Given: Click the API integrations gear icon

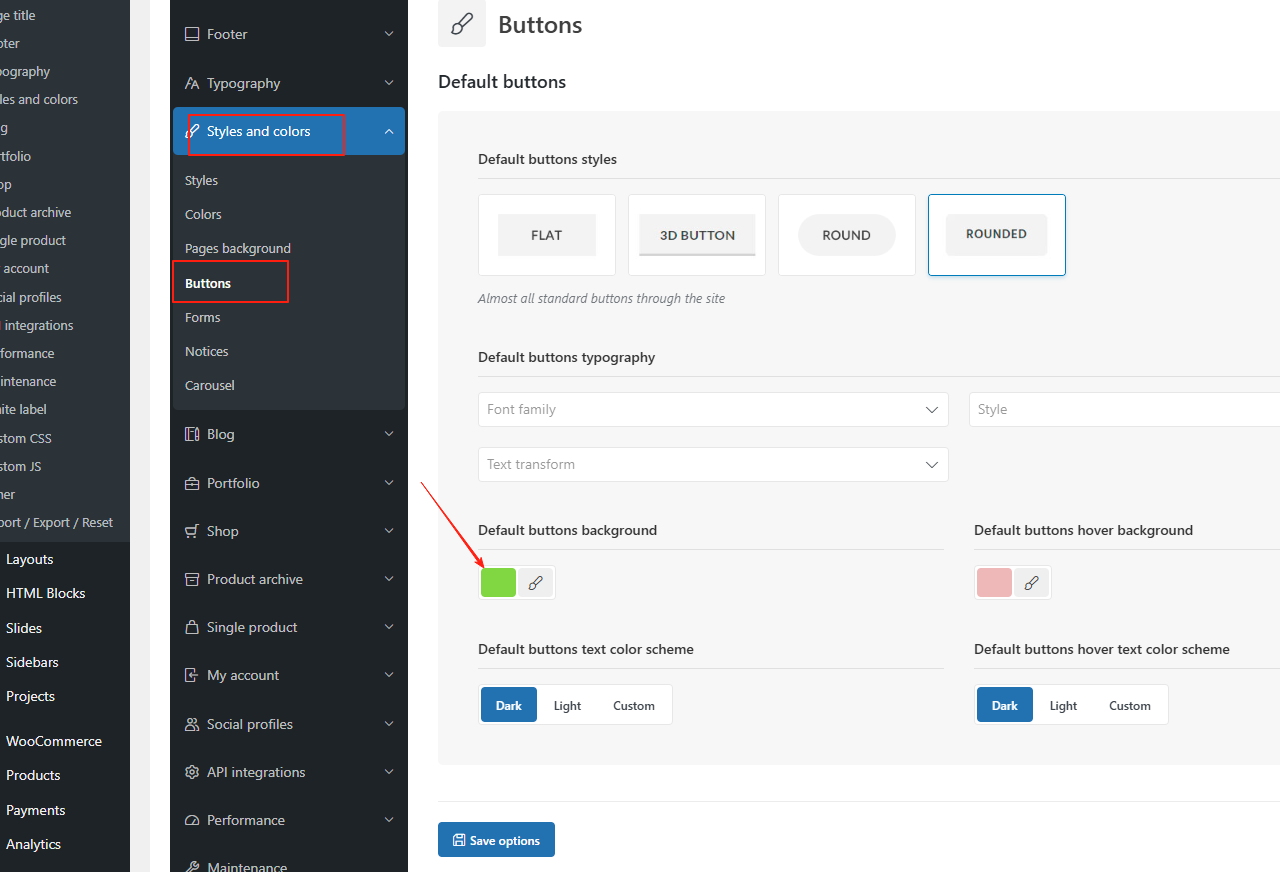Looking at the screenshot, I should tap(191, 771).
